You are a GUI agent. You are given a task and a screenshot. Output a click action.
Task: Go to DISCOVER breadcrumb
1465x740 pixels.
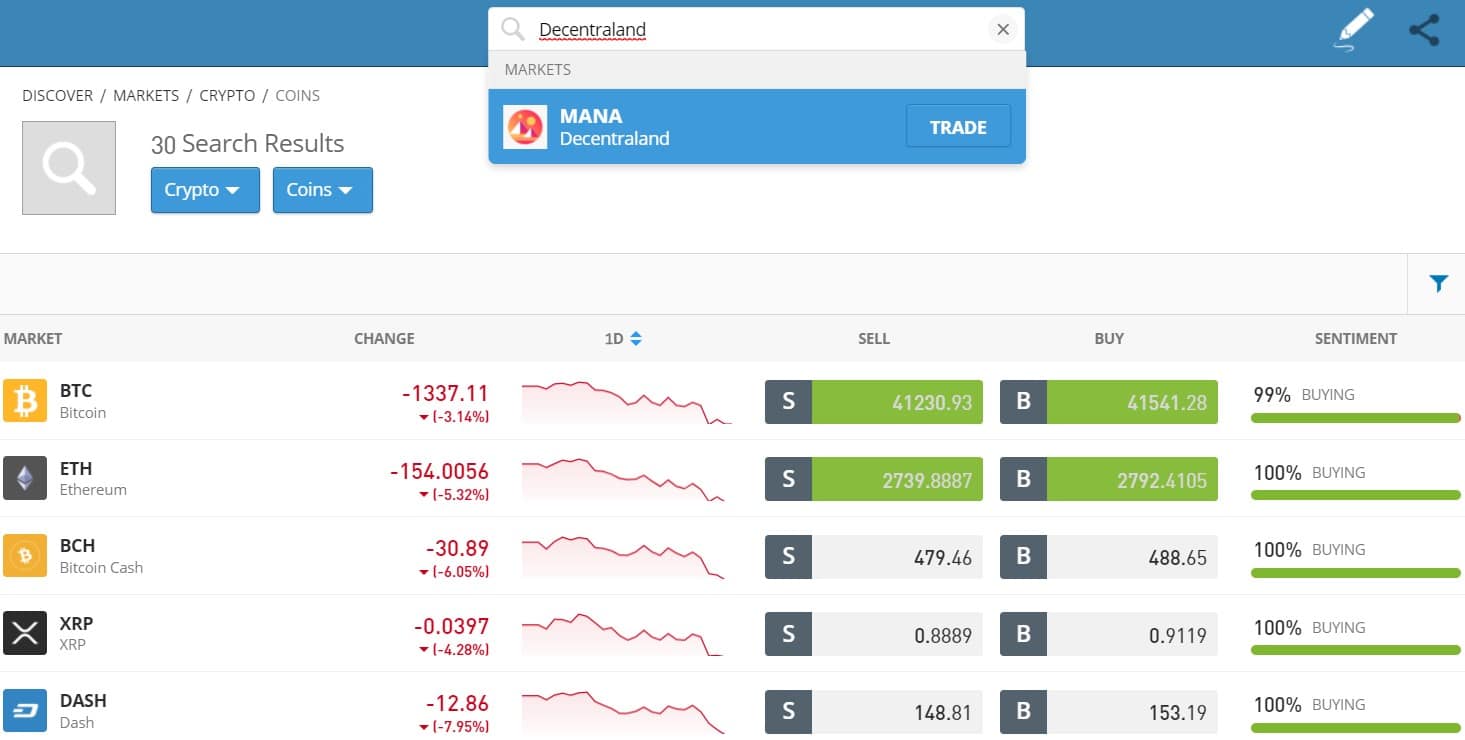(x=57, y=96)
